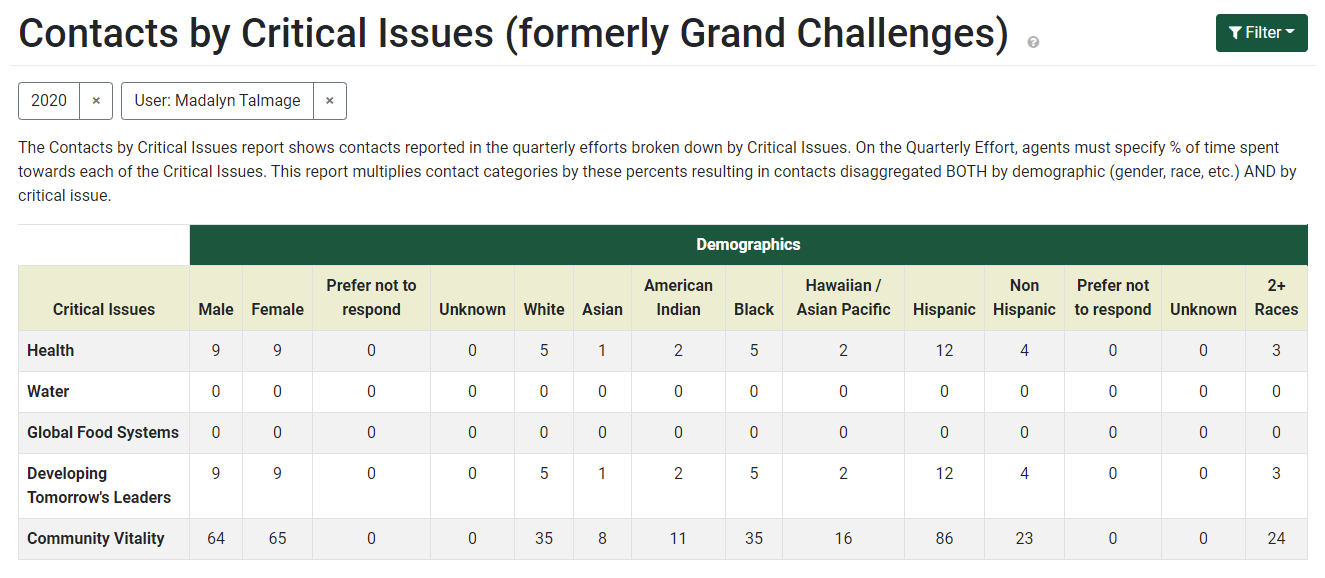1325x578 pixels.
Task: Click the Community Vitality Hispanic value 86
Action: click(944, 538)
